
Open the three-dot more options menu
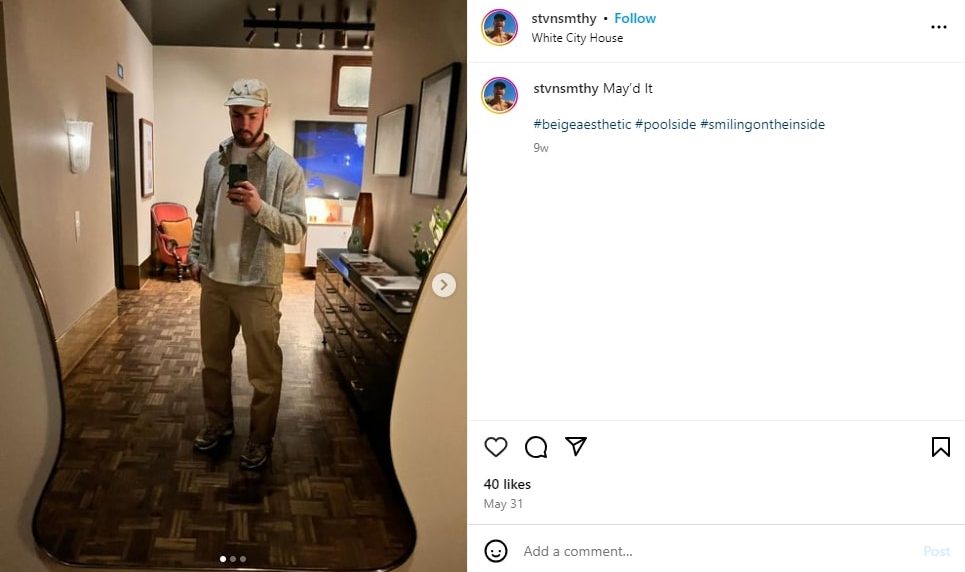click(x=938, y=27)
